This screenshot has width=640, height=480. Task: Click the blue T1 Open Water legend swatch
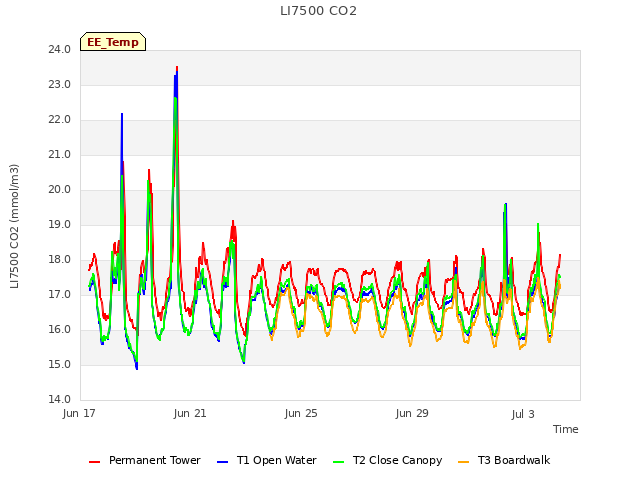222,462
